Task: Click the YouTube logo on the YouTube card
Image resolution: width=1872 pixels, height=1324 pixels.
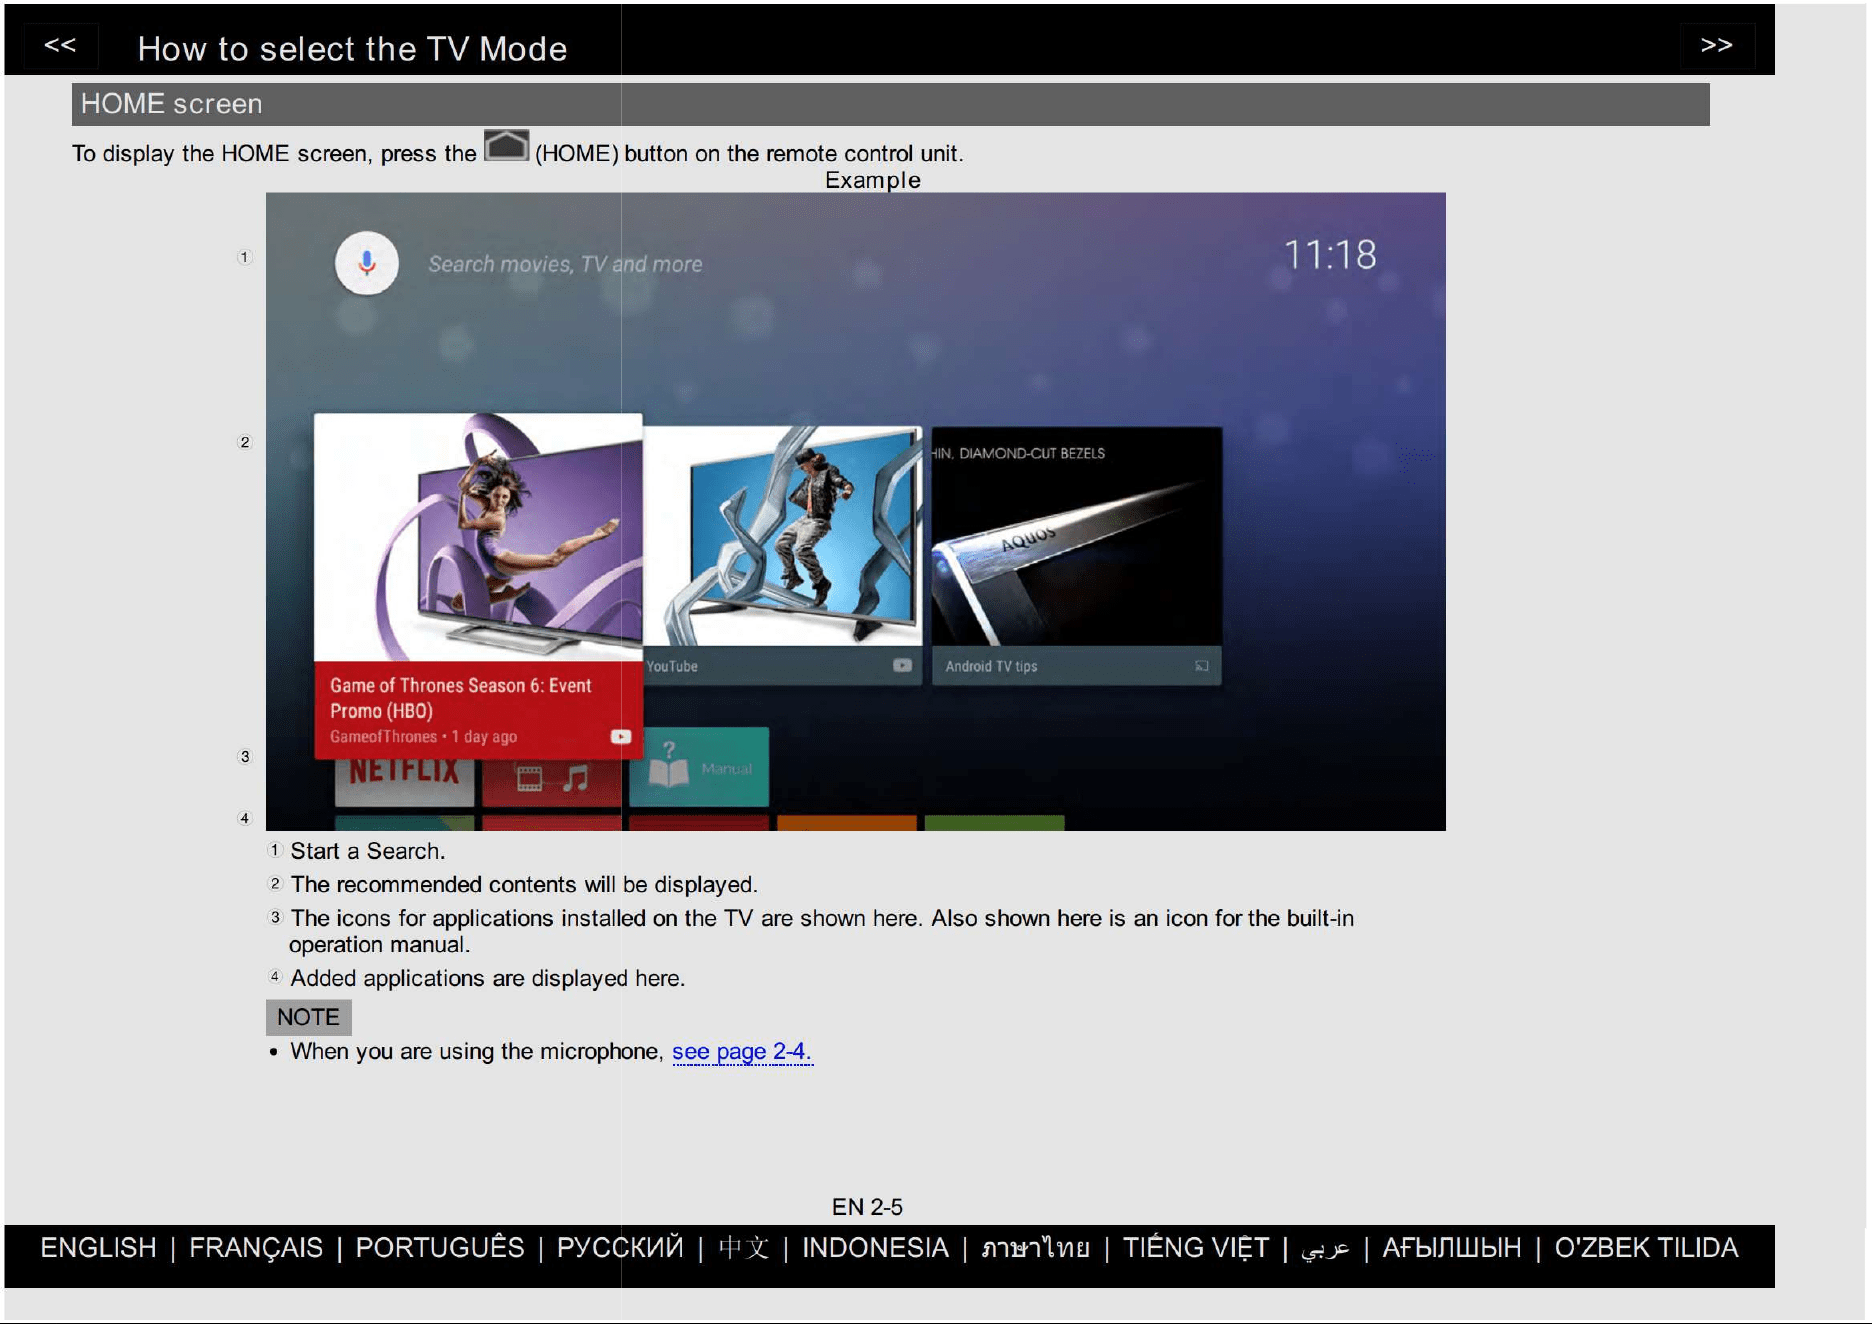Action: (x=902, y=666)
